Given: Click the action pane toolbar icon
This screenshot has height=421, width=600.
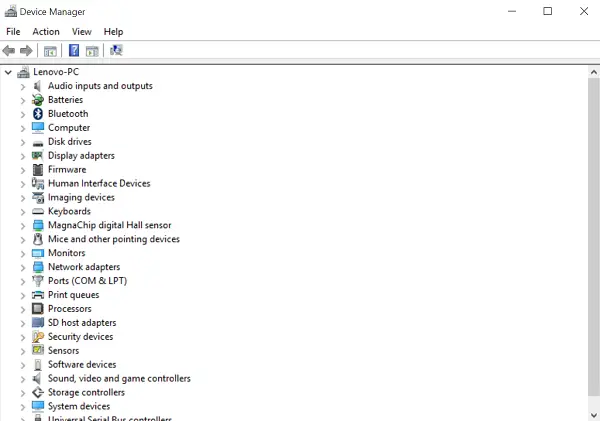Looking at the screenshot, I should 92,51.
